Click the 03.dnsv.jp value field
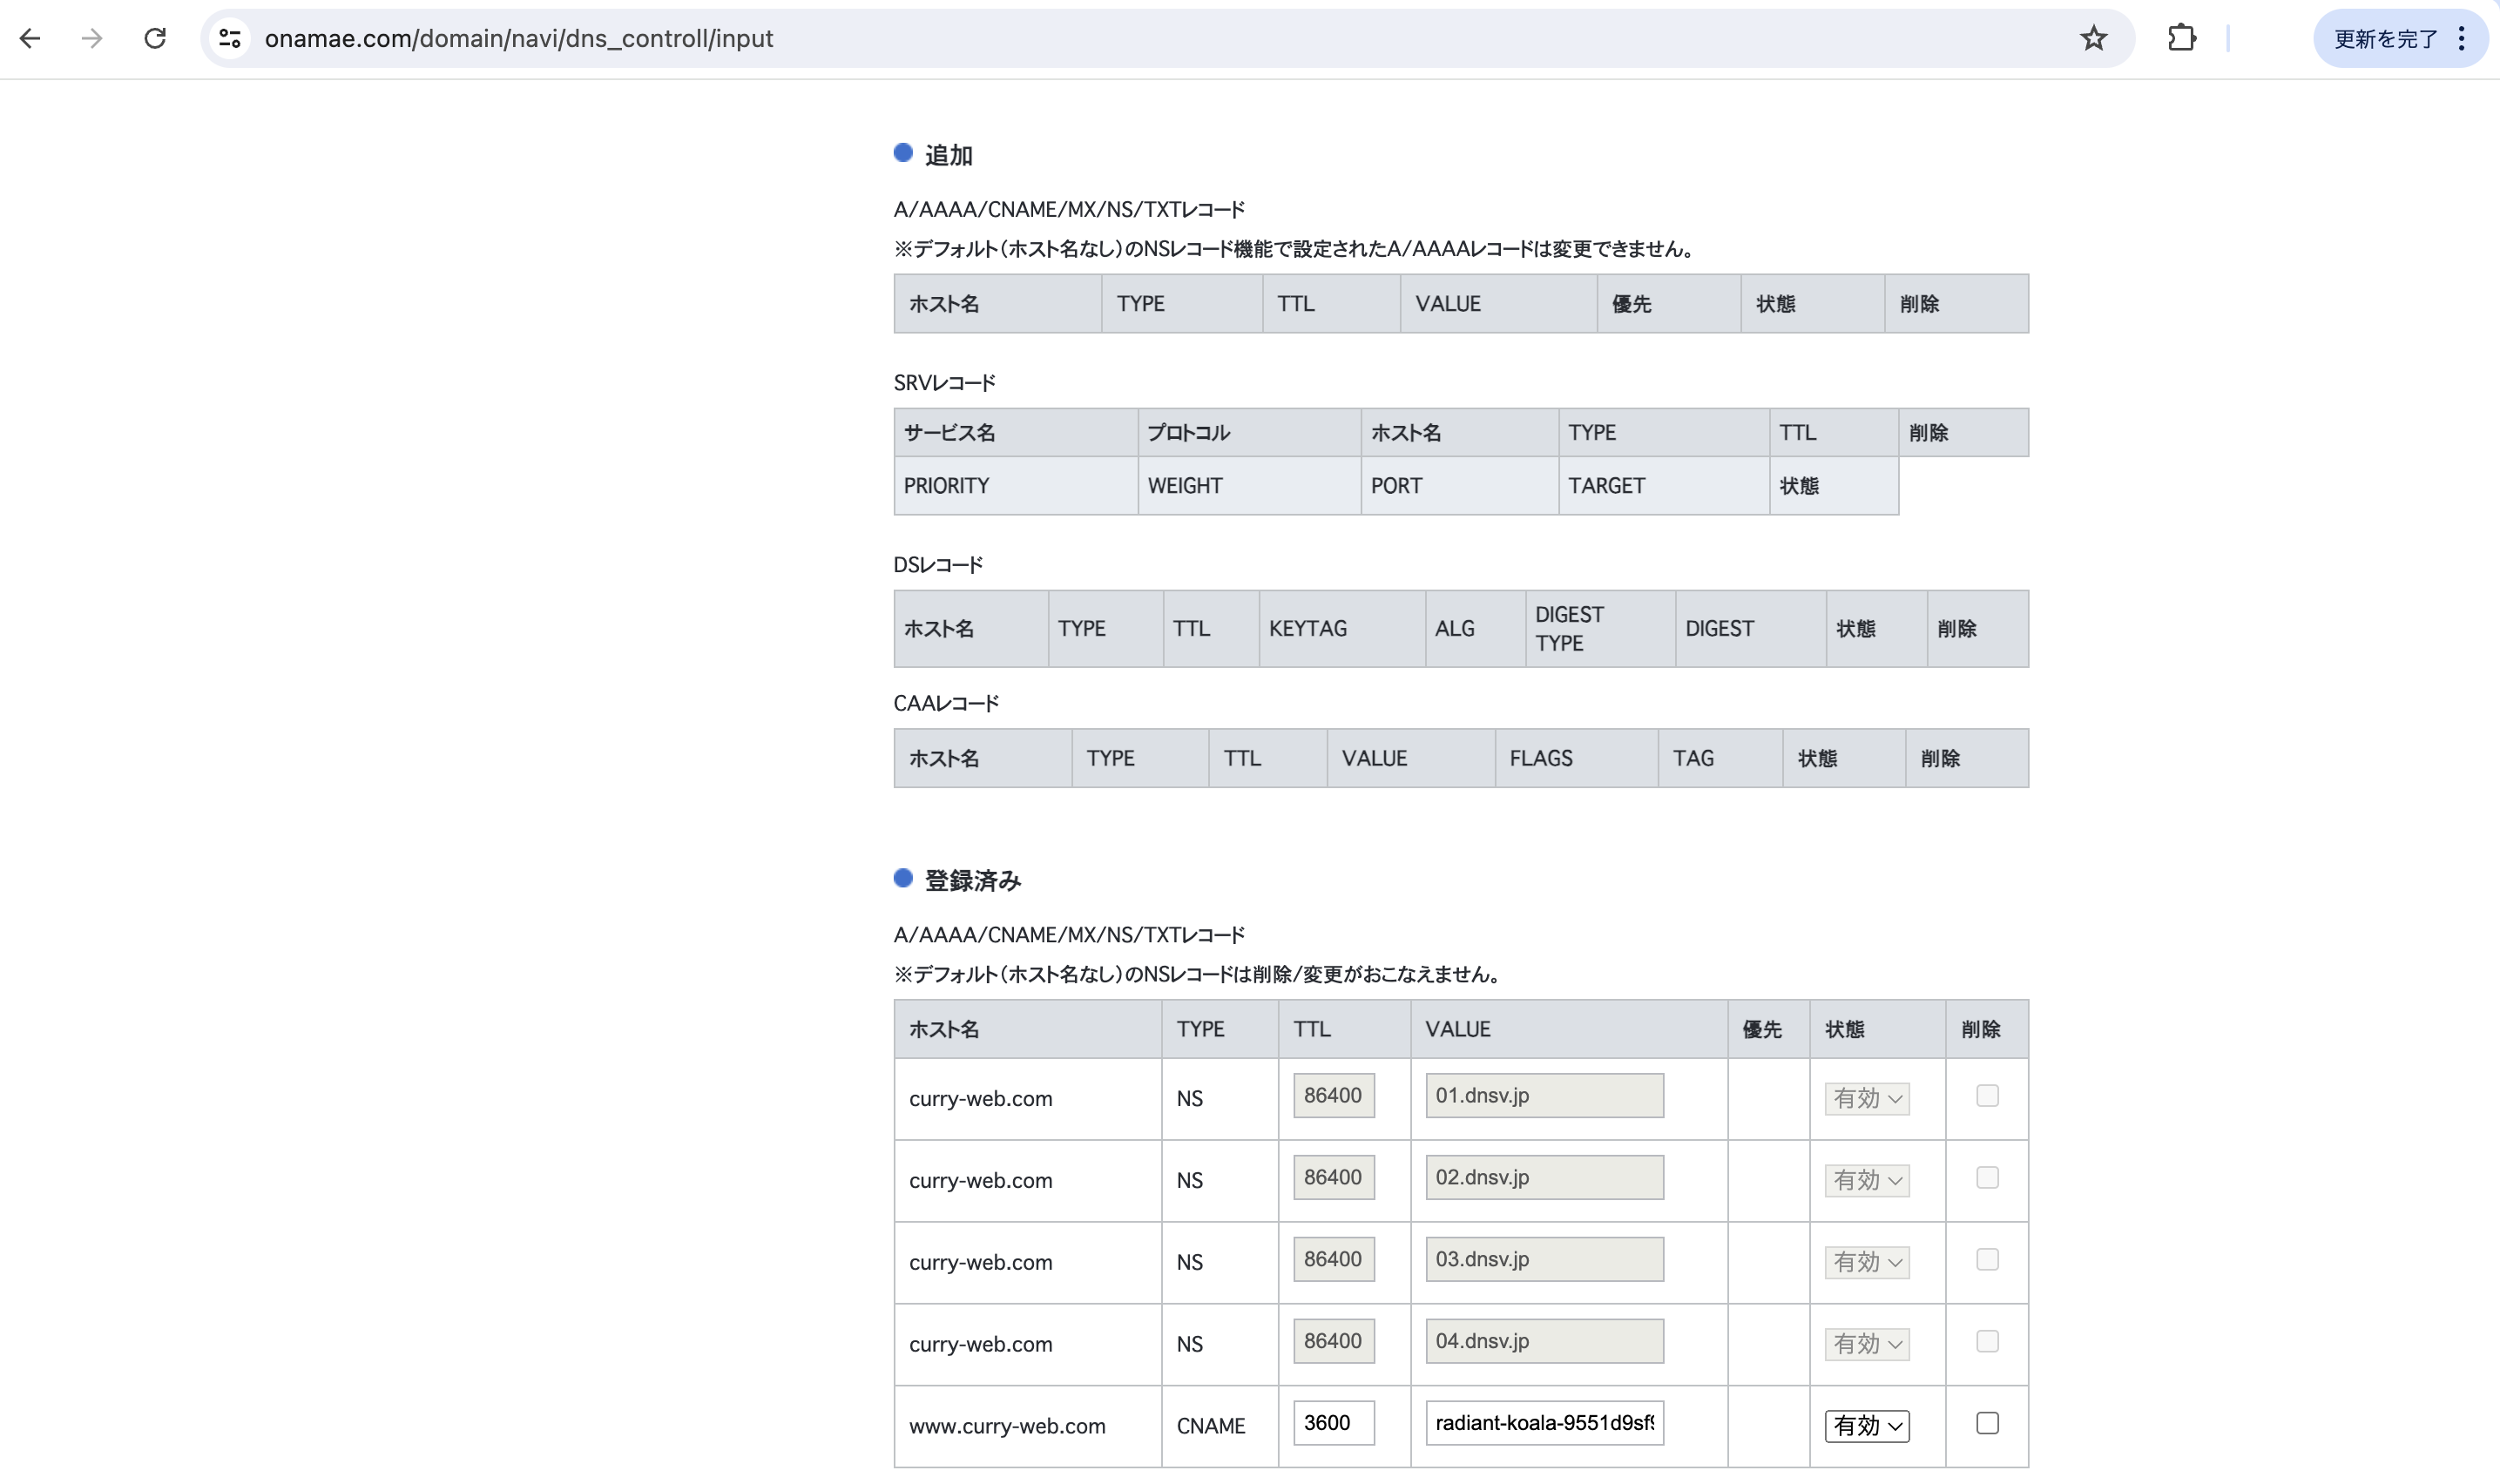Image resolution: width=2500 pixels, height=1484 pixels. click(1544, 1259)
